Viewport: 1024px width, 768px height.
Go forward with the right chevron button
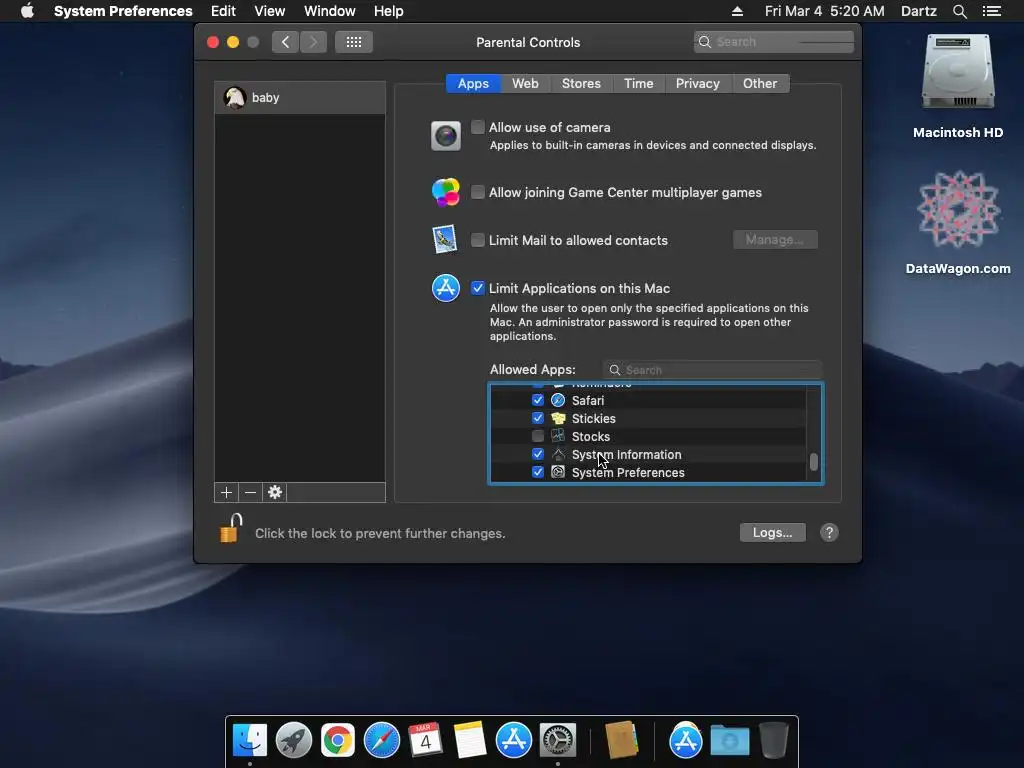(313, 42)
